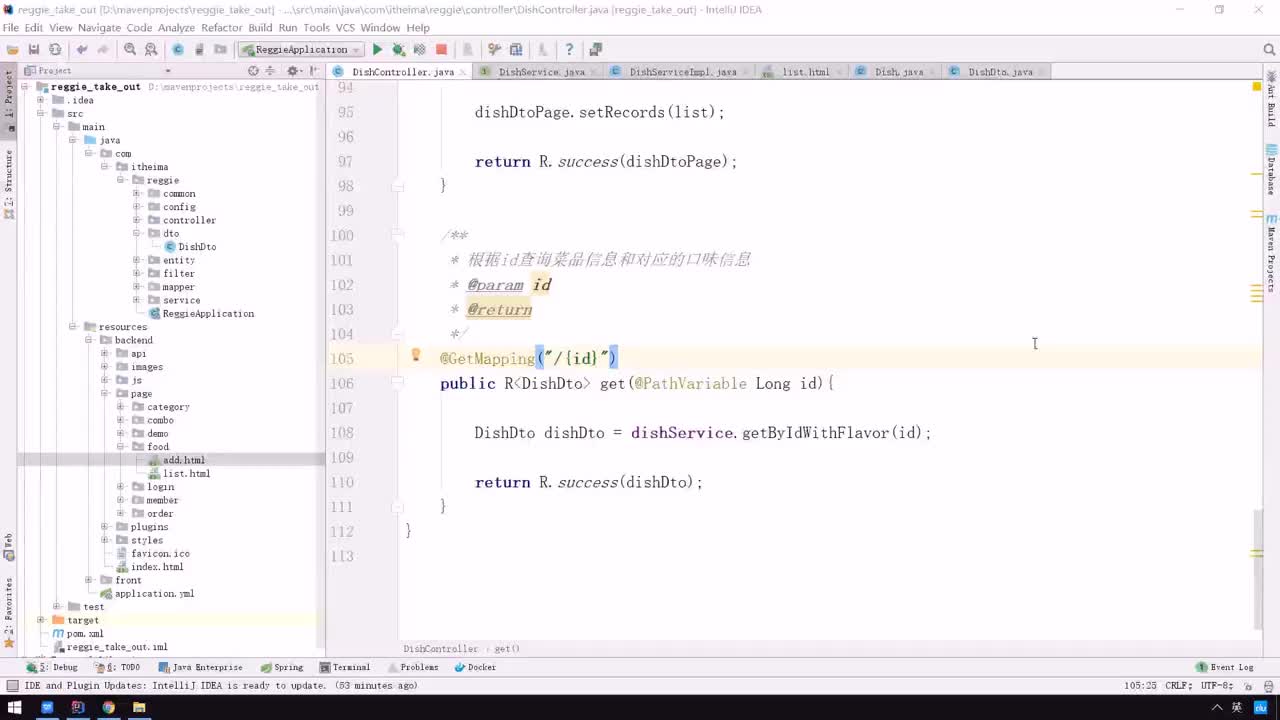Image resolution: width=1280 pixels, height=720 pixels.
Task: Expand the common package
Action: (x=137, y=193)
